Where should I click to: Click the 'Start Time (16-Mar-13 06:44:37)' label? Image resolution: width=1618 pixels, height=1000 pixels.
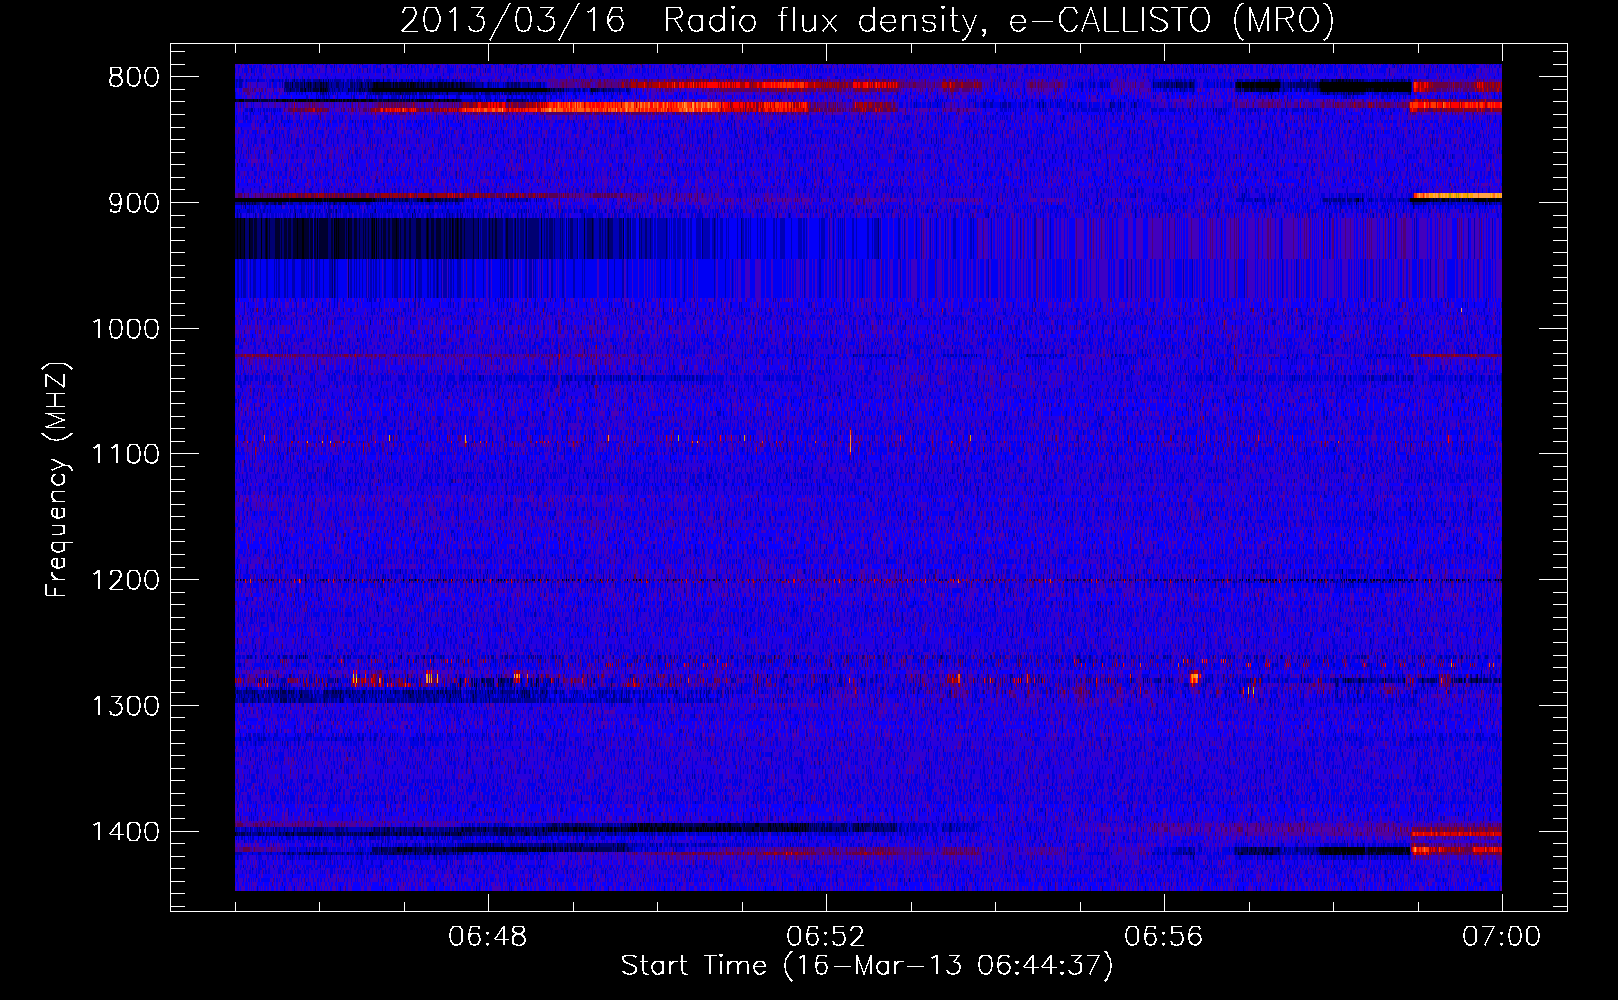[867, 966]
